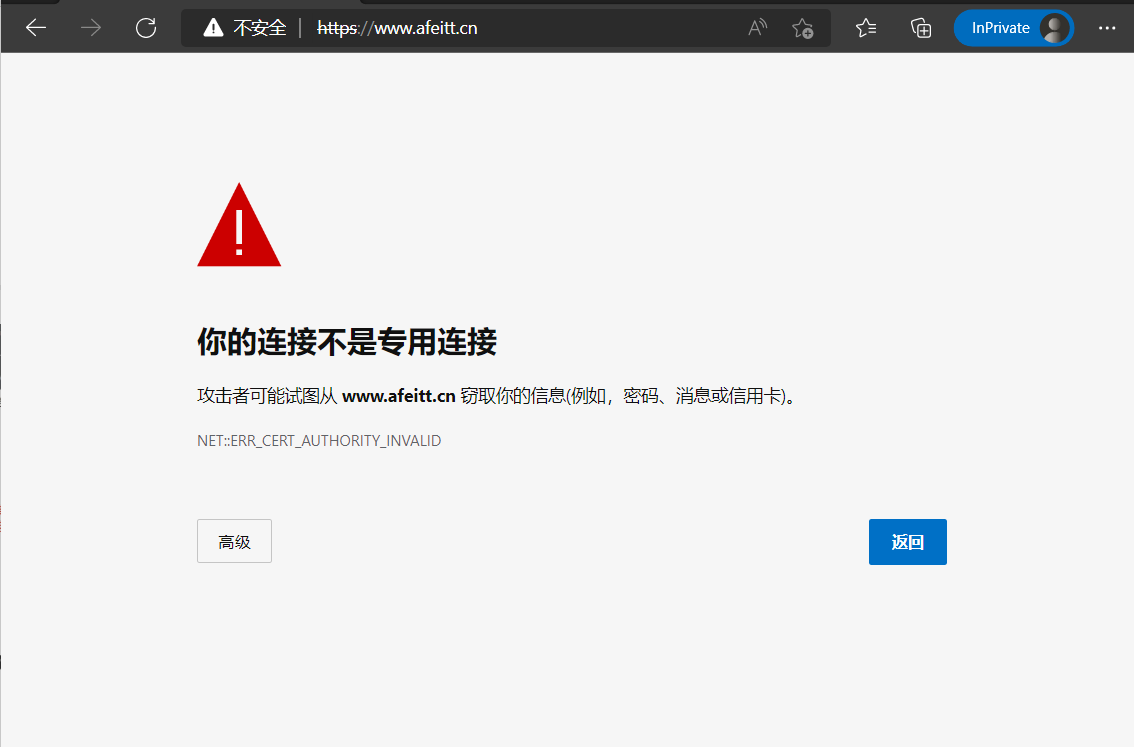Navigate back with the back arrow
Screen dimensions: 1134x747
36,28
